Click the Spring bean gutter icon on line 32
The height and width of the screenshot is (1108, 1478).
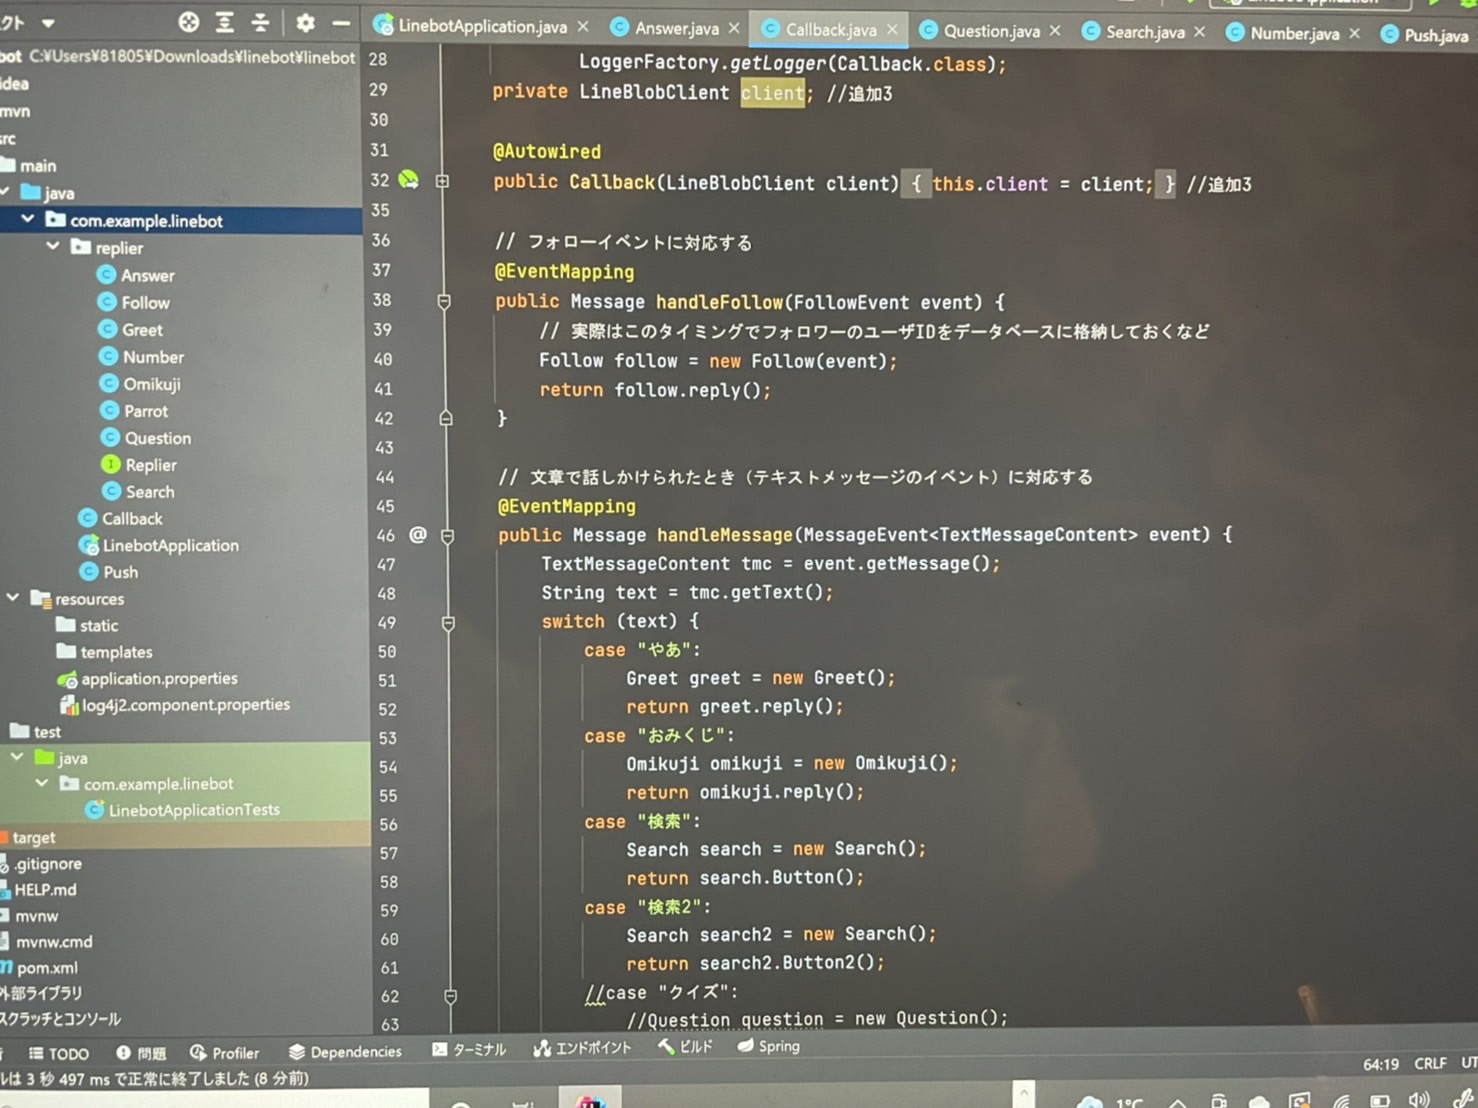(408, 180)
